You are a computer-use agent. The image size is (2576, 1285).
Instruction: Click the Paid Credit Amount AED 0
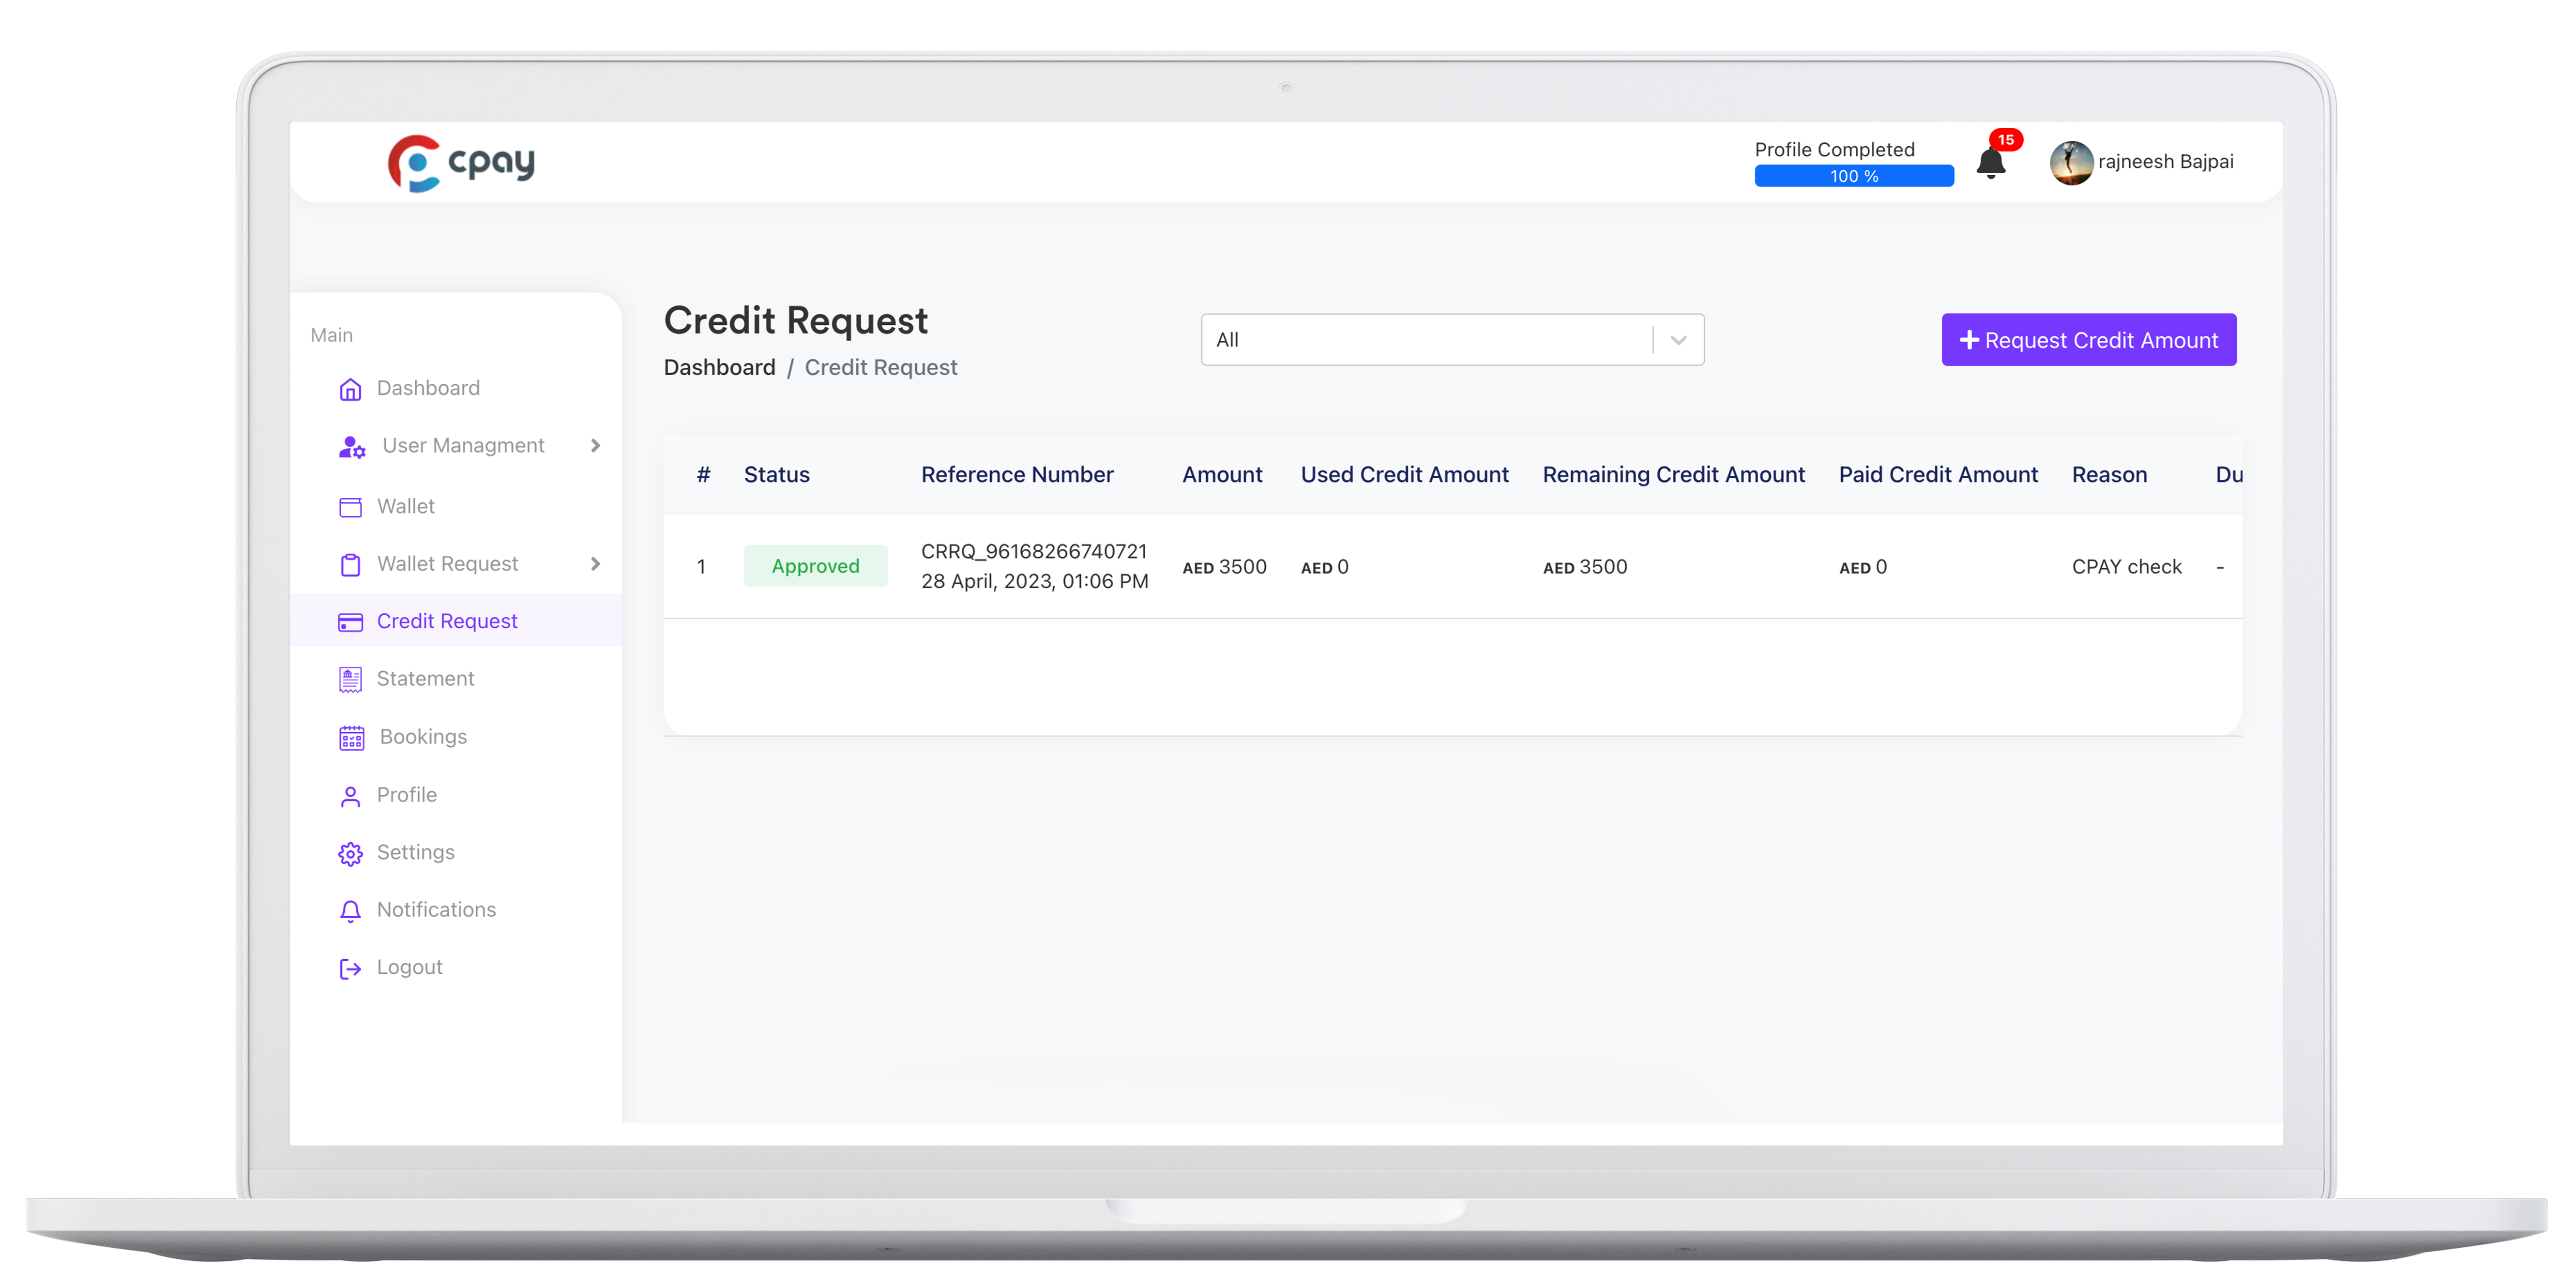(1863, 567)
